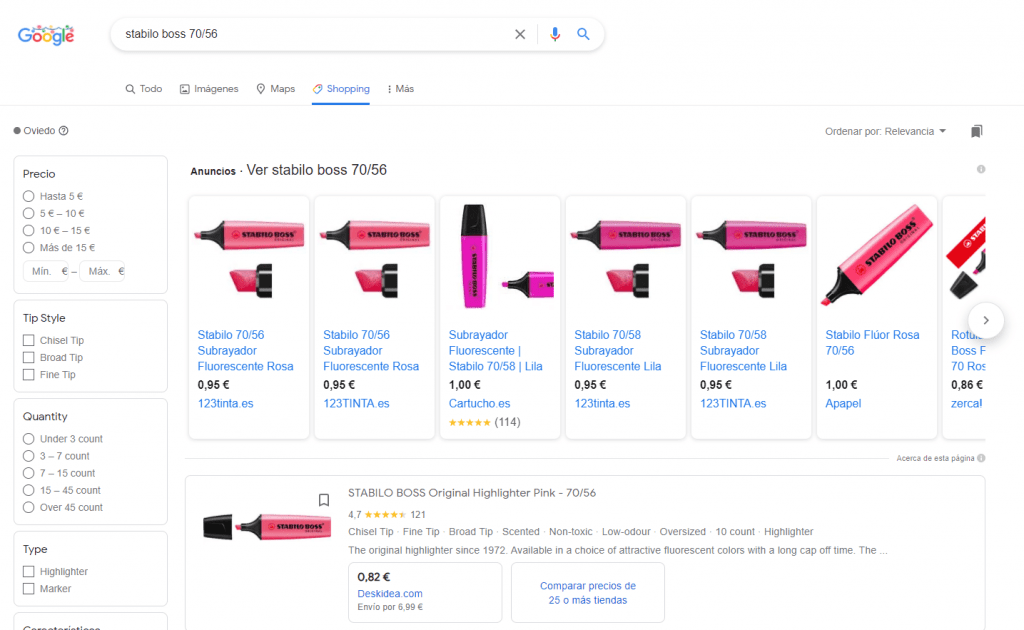Bookmark the STABILO BOSS Original Highlighter Pink result

click(x=323, y=500)
